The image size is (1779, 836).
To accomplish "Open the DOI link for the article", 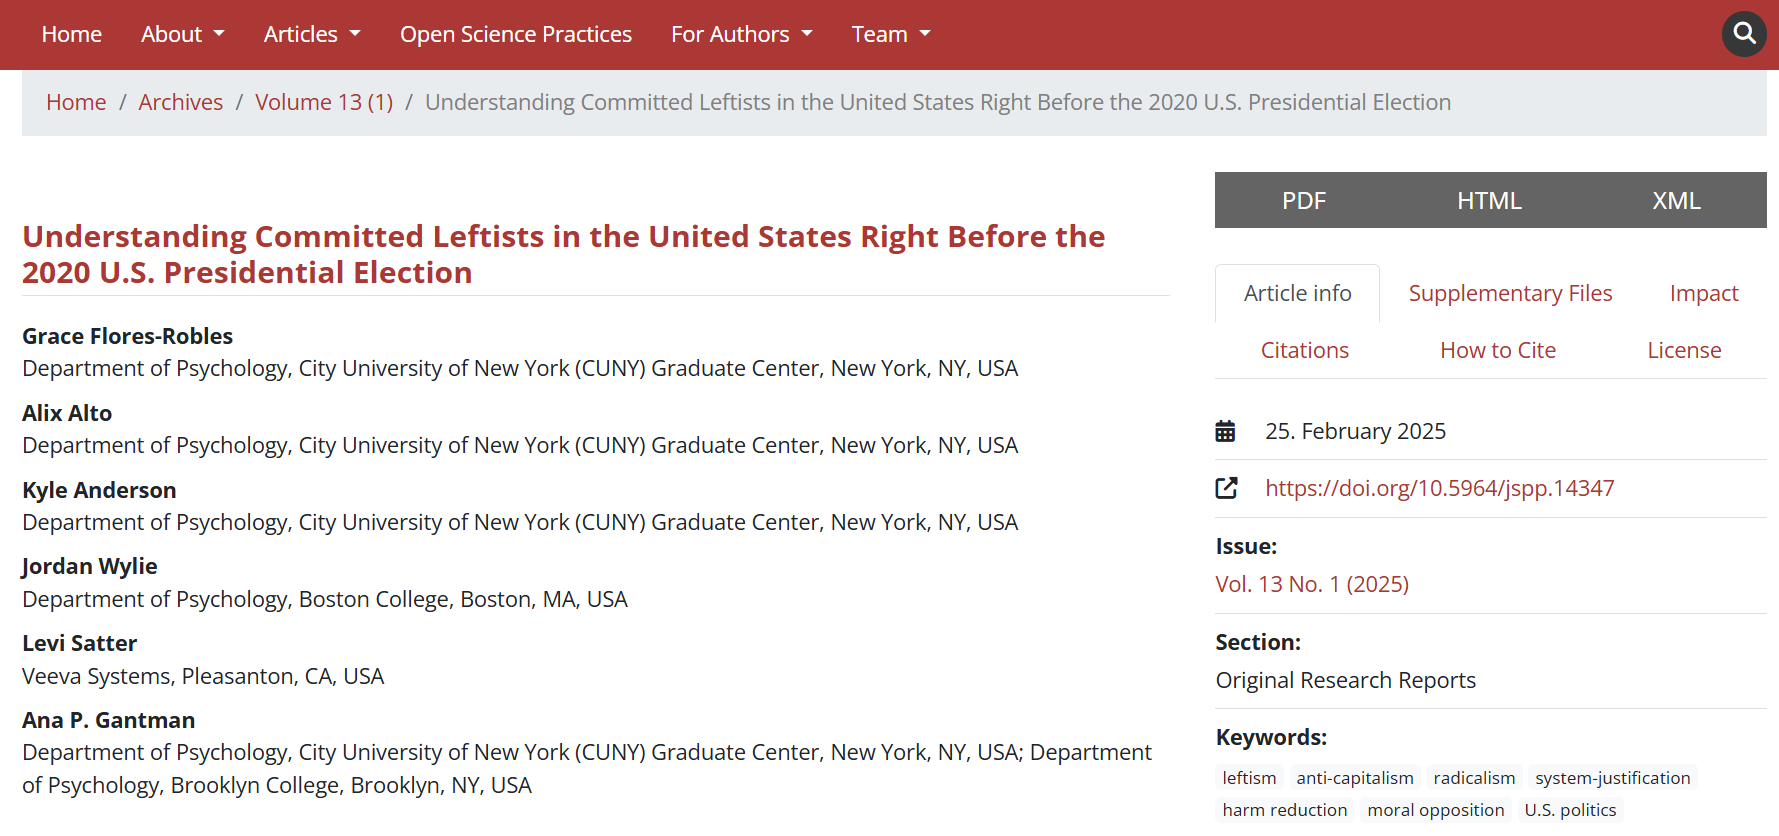I will click(x=1439, y=488).
